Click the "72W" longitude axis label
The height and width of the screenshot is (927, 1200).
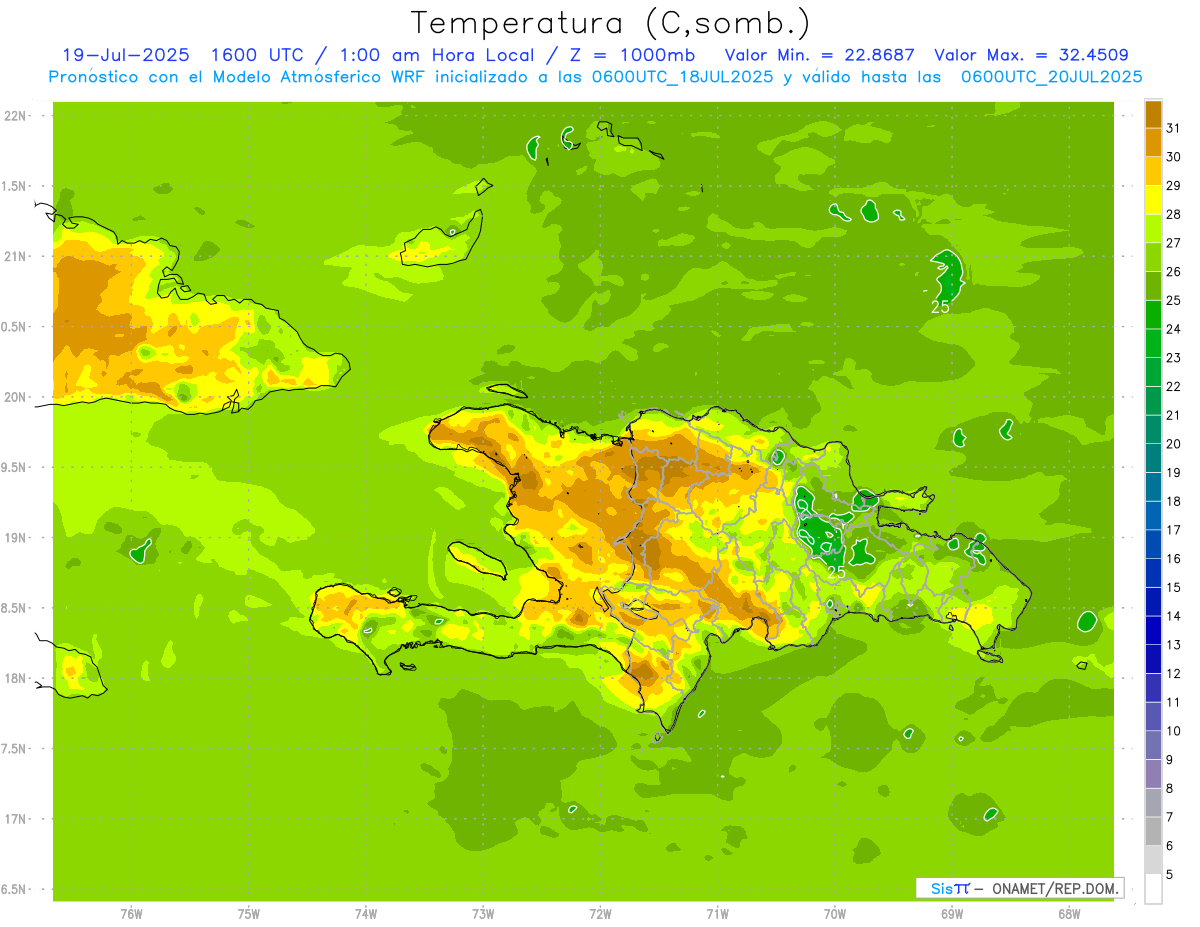coord(600,913)
